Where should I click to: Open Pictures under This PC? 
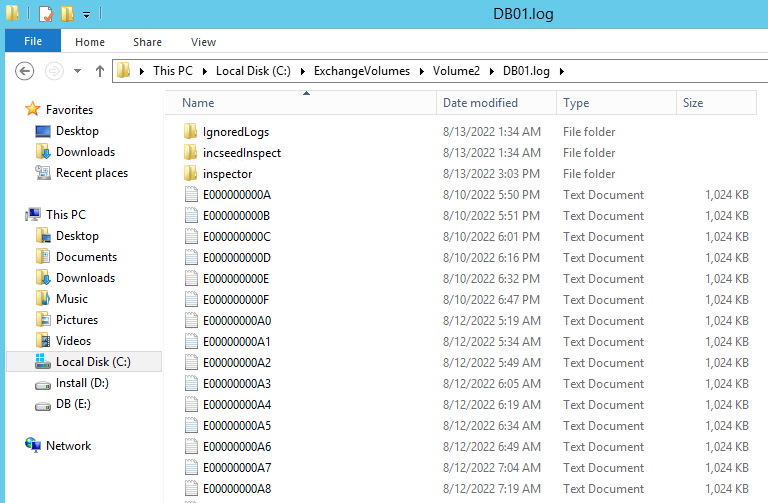pos(77,320)
